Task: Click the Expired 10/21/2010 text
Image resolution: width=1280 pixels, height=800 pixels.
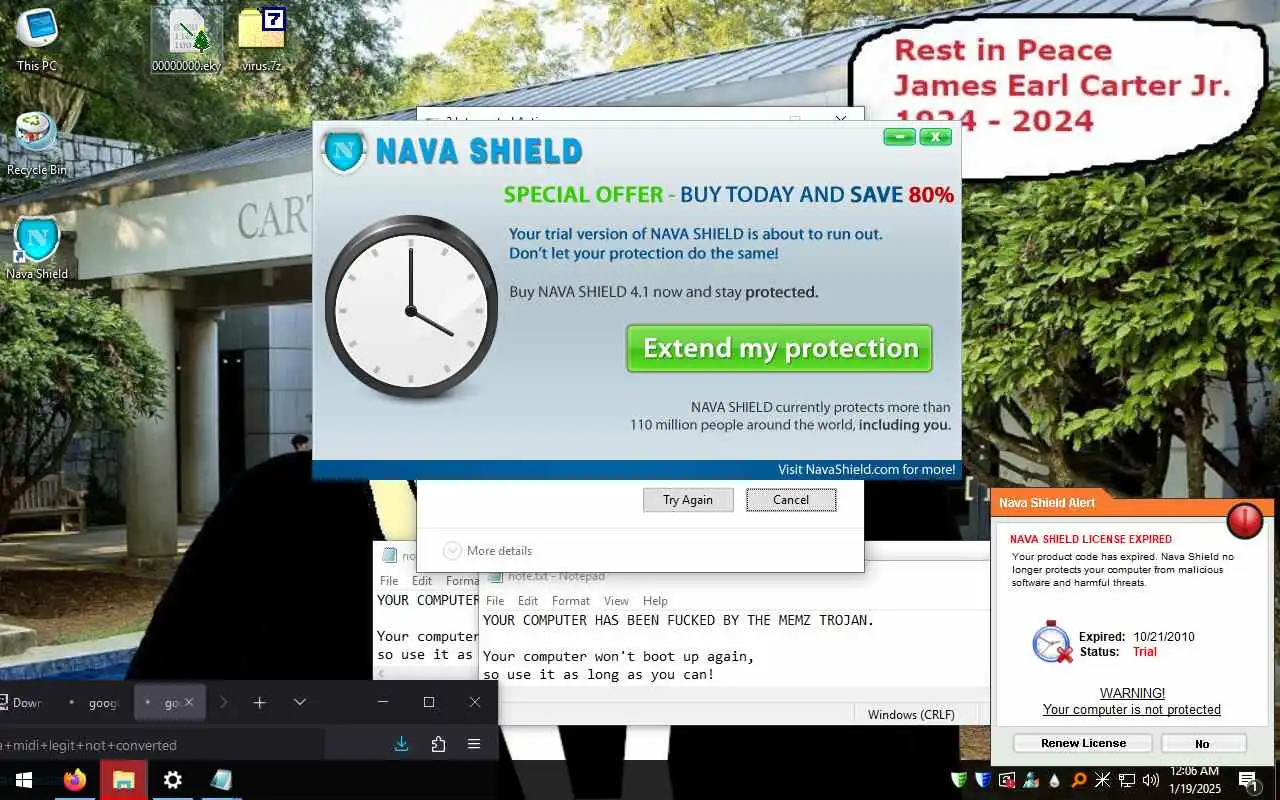Action: point(1136,637)
